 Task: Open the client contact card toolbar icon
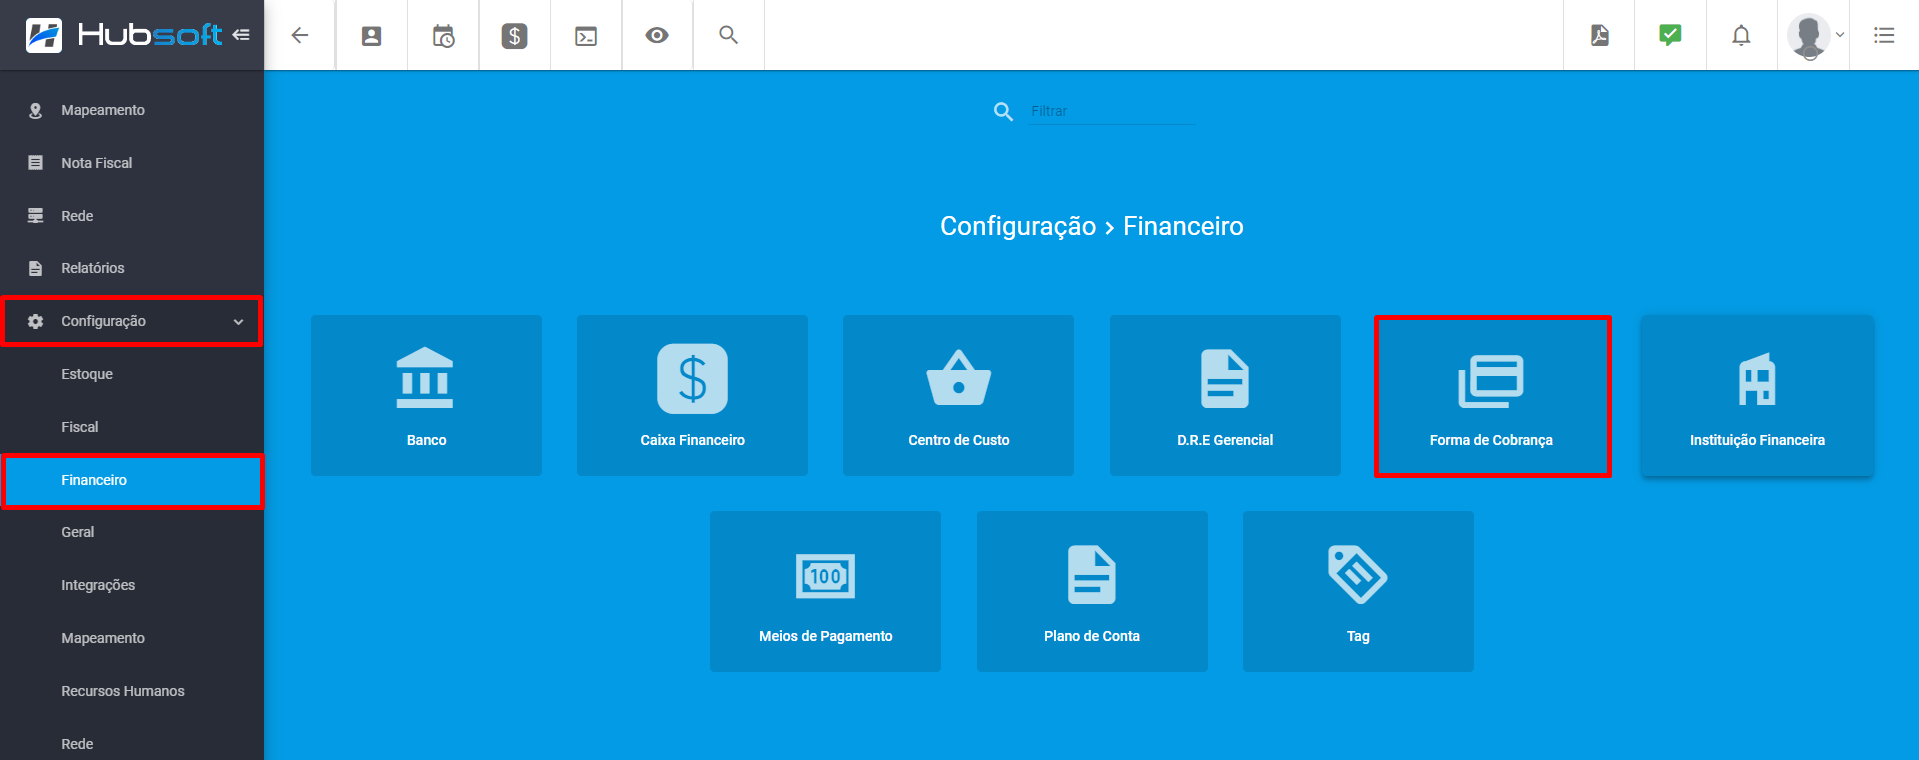click(371, 36)
